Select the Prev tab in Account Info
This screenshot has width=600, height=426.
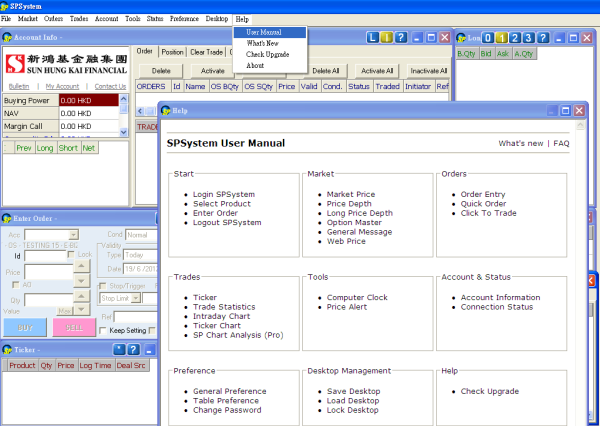[x=24, y=148]
